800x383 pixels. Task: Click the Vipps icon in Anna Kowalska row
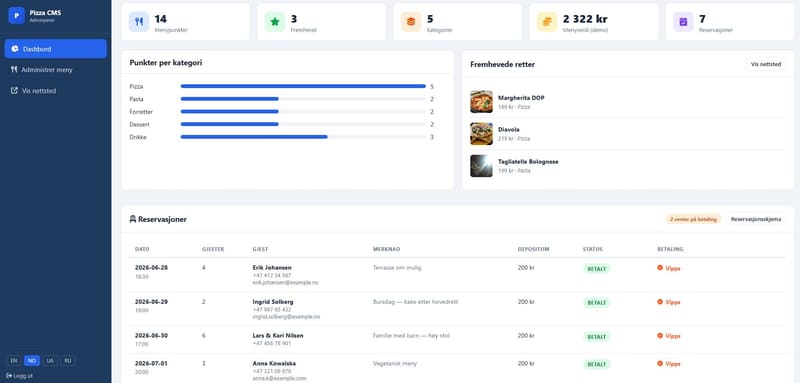660,364
